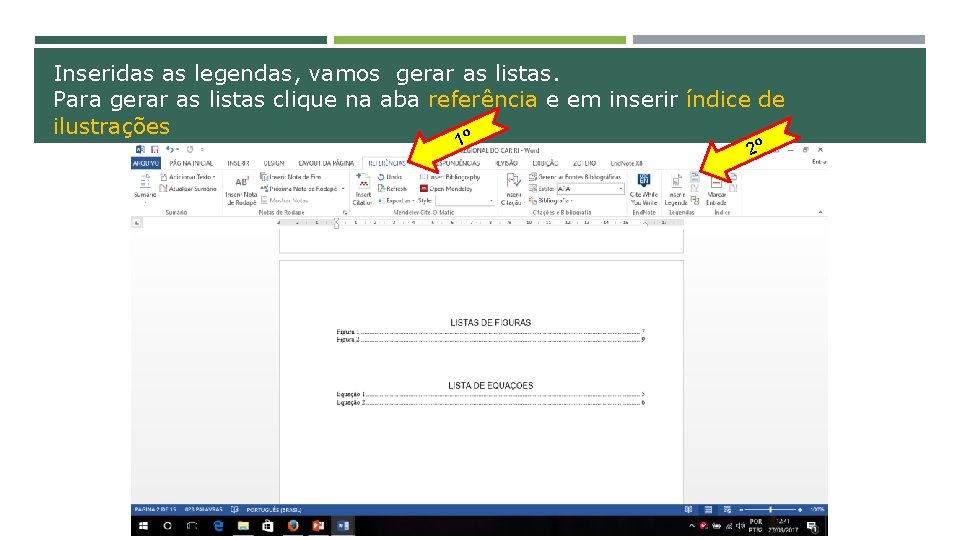Click EndNote Cite While You Write icon

[x=643, y=180]
